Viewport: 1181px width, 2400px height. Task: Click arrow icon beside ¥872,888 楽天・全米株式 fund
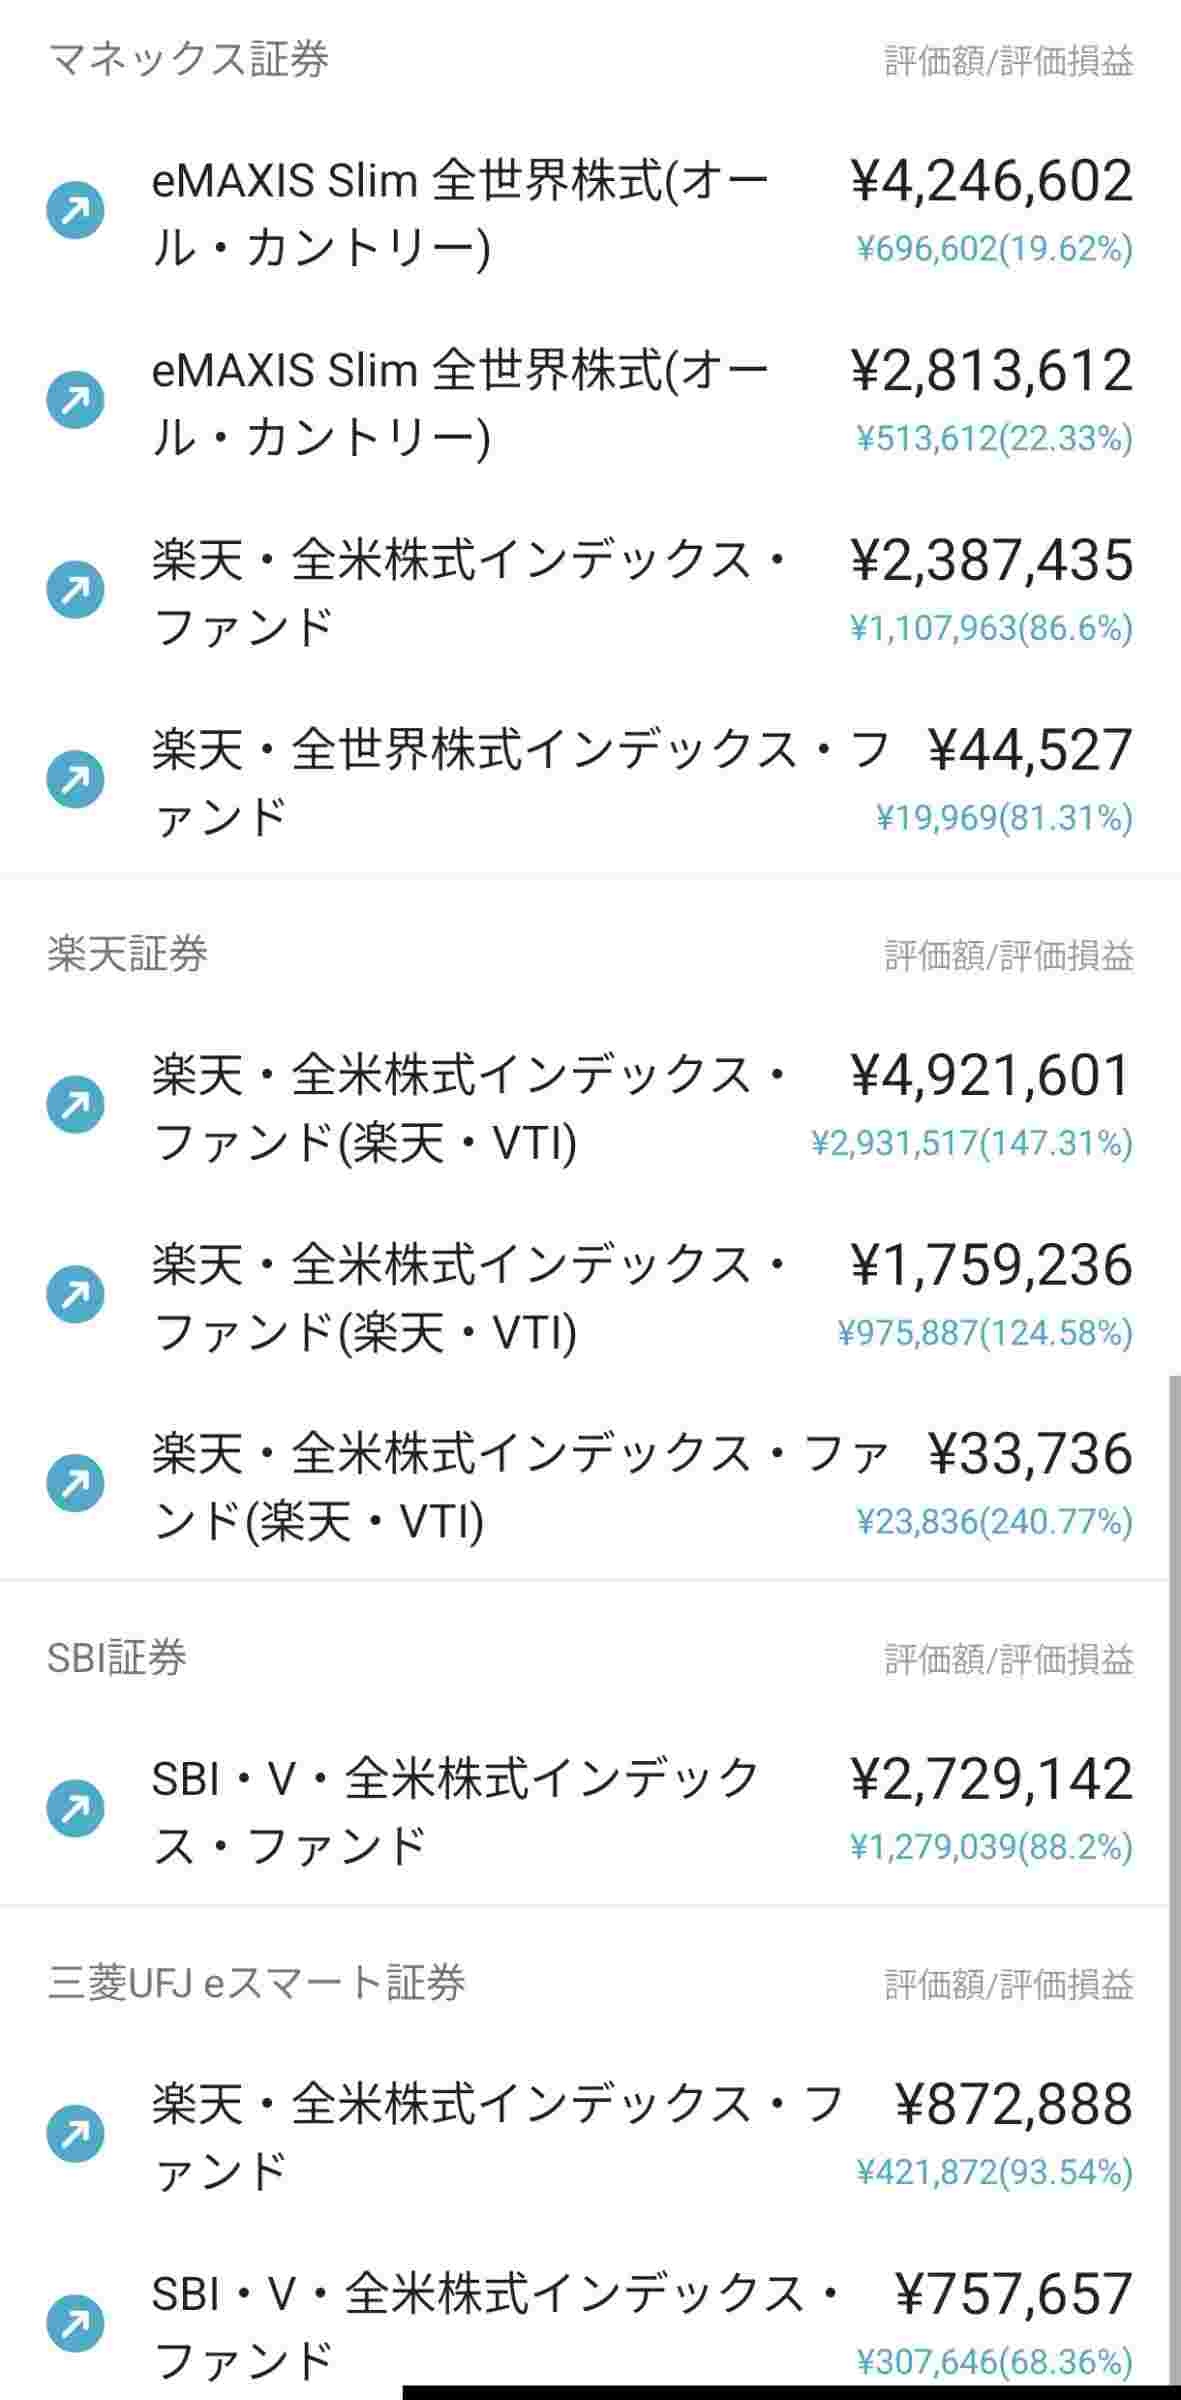(76, 2134)
